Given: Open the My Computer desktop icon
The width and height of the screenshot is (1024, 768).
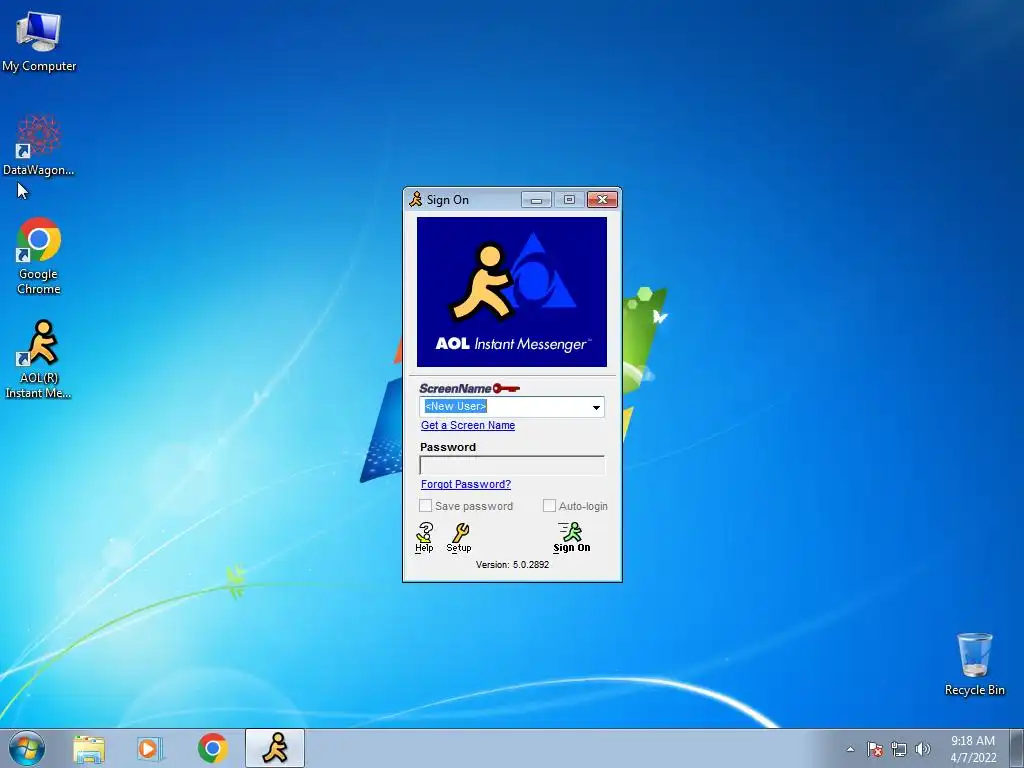Looking at the screenshot, I should point(39,41).
